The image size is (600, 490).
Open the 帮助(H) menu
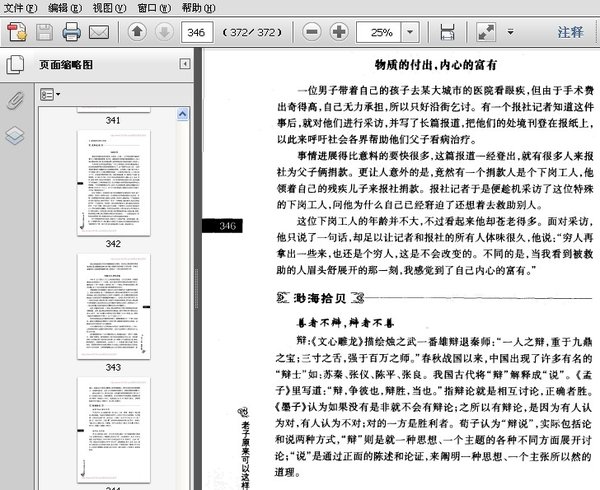click(198, 8)
